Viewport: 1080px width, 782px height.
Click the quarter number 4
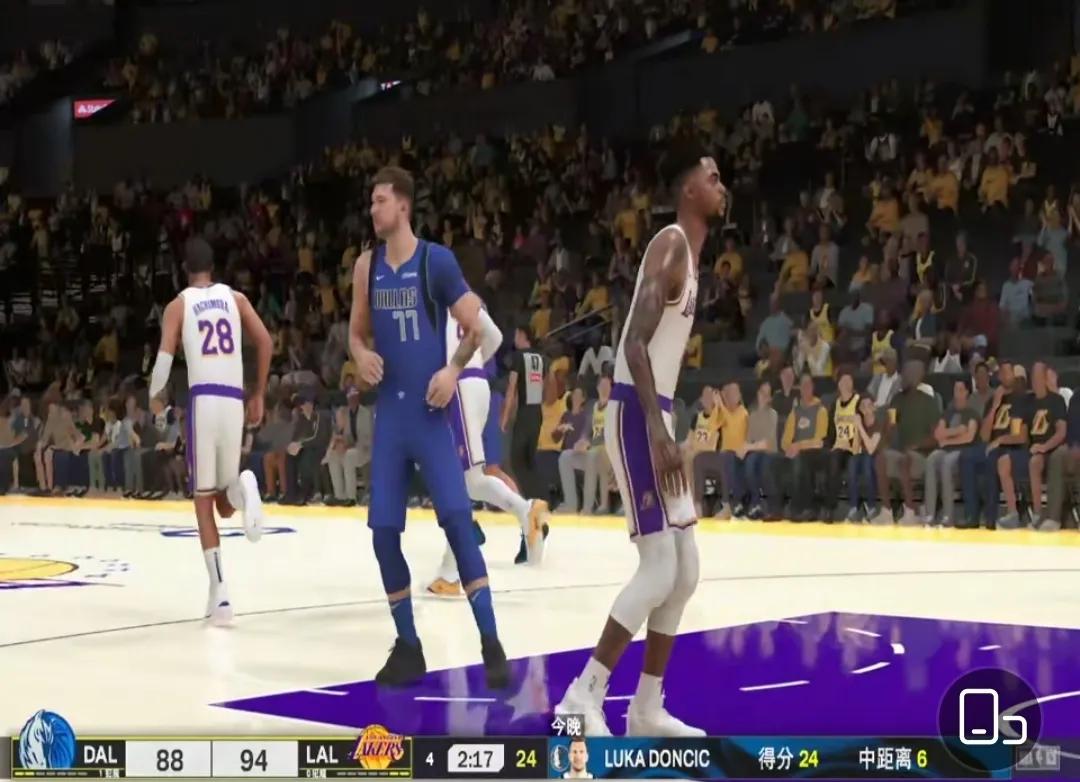(x=430, y=759)
